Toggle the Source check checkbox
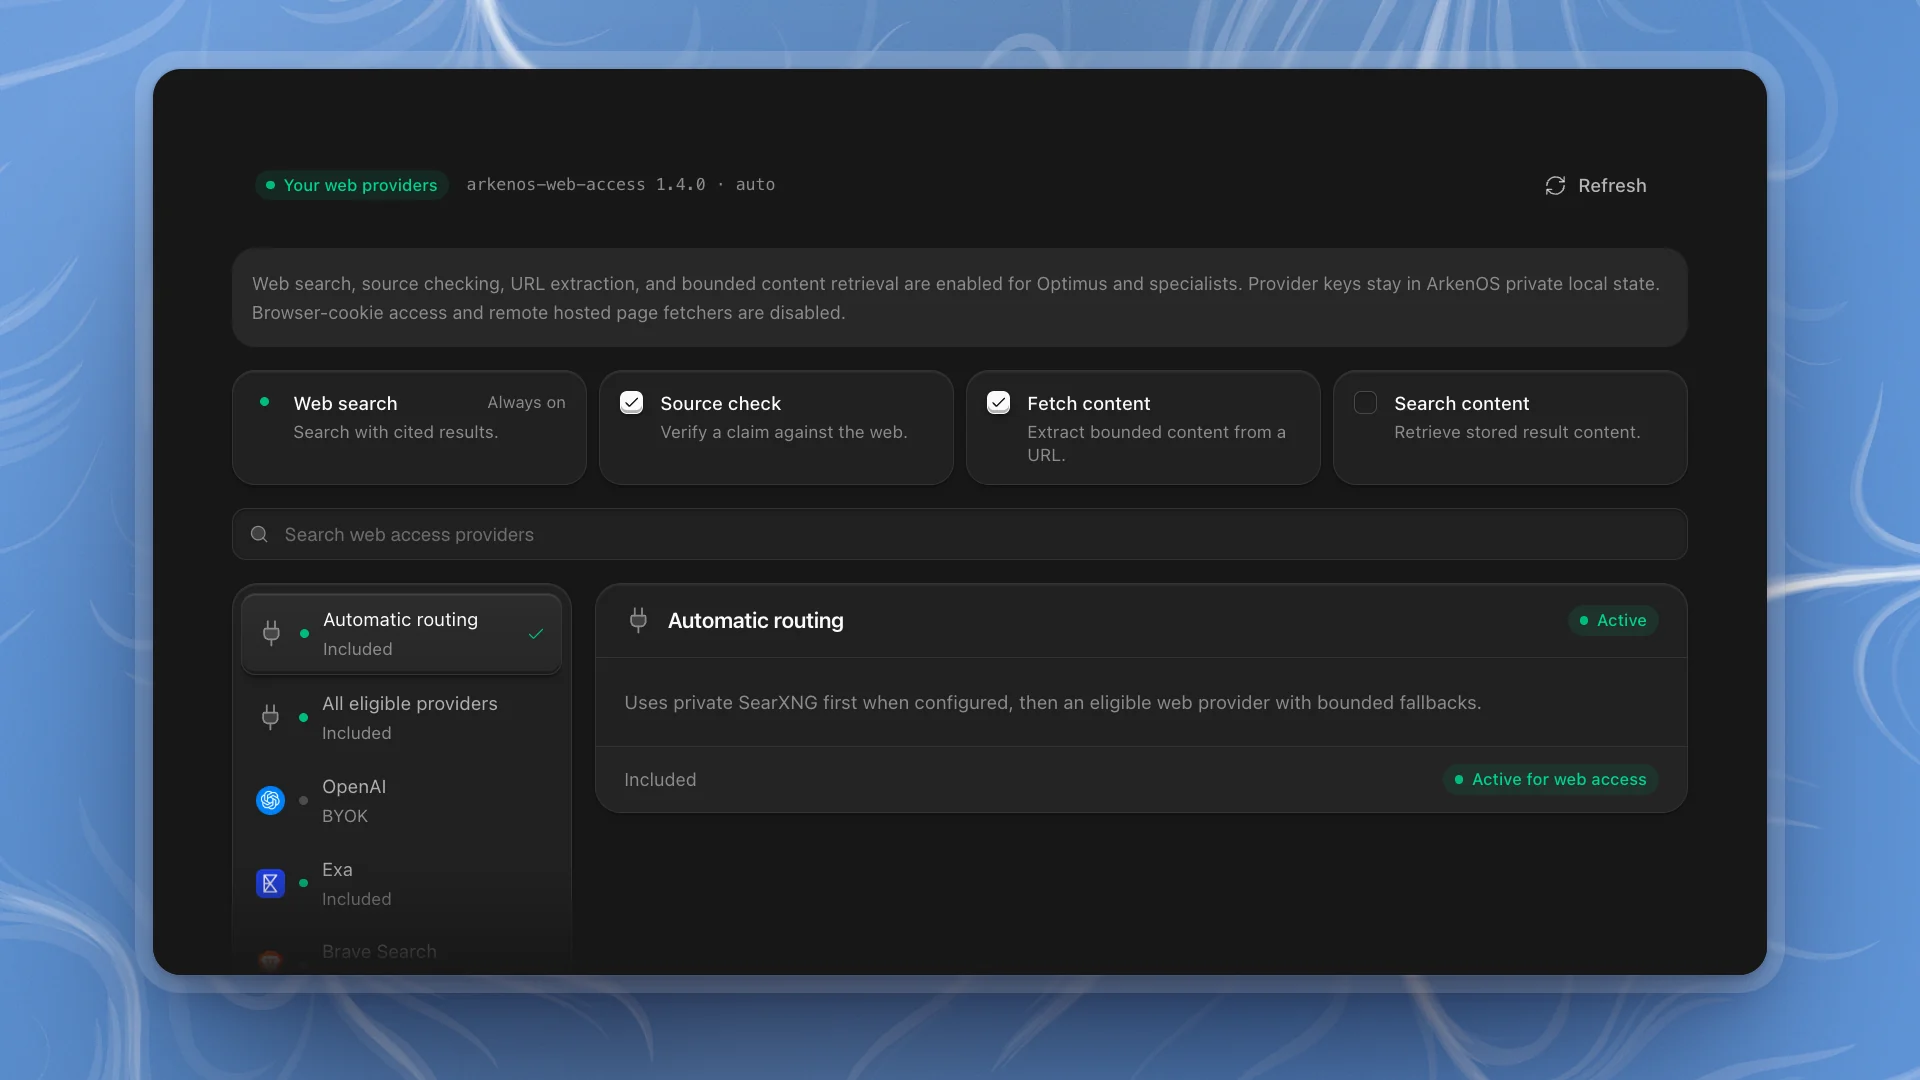Viewport: 1920px width, 1080px height. coord(631,402)
